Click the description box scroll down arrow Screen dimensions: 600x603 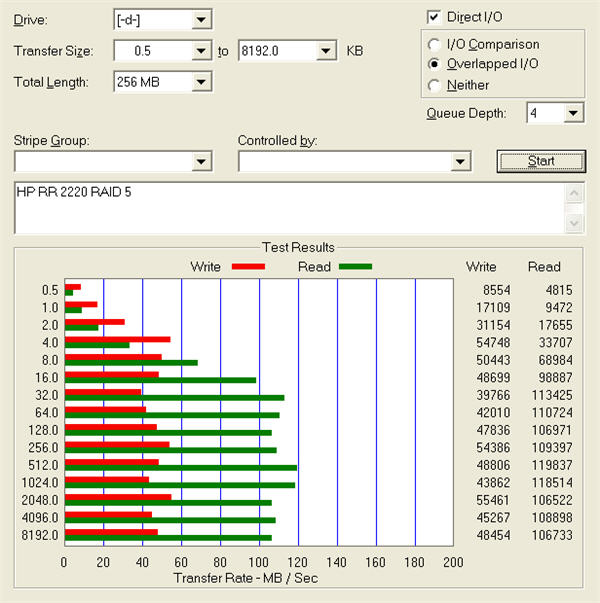(574, 223)
